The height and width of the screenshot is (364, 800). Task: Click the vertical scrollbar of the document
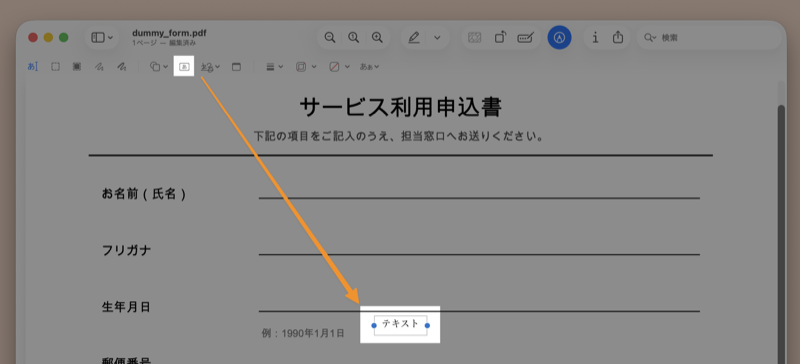(781, 235)
